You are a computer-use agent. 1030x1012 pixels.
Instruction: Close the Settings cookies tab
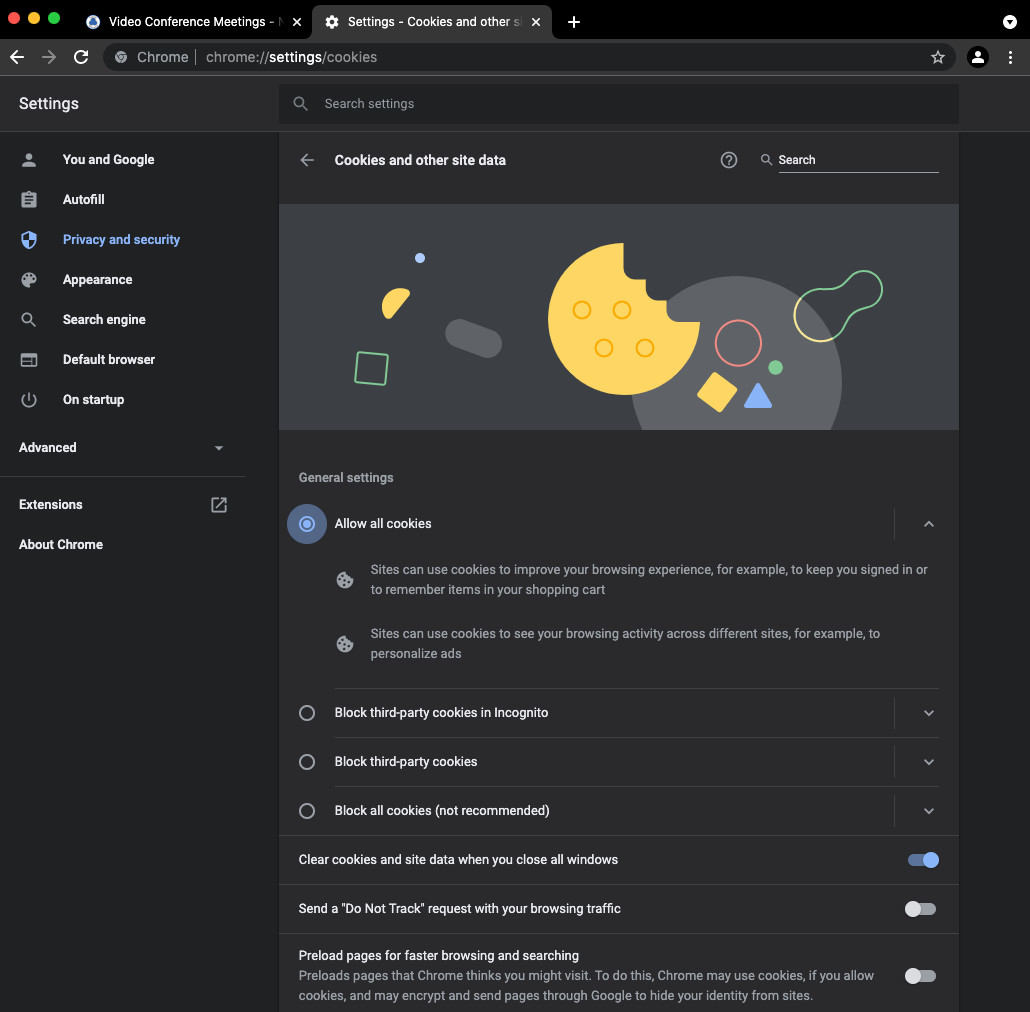(x=536, y=22)
